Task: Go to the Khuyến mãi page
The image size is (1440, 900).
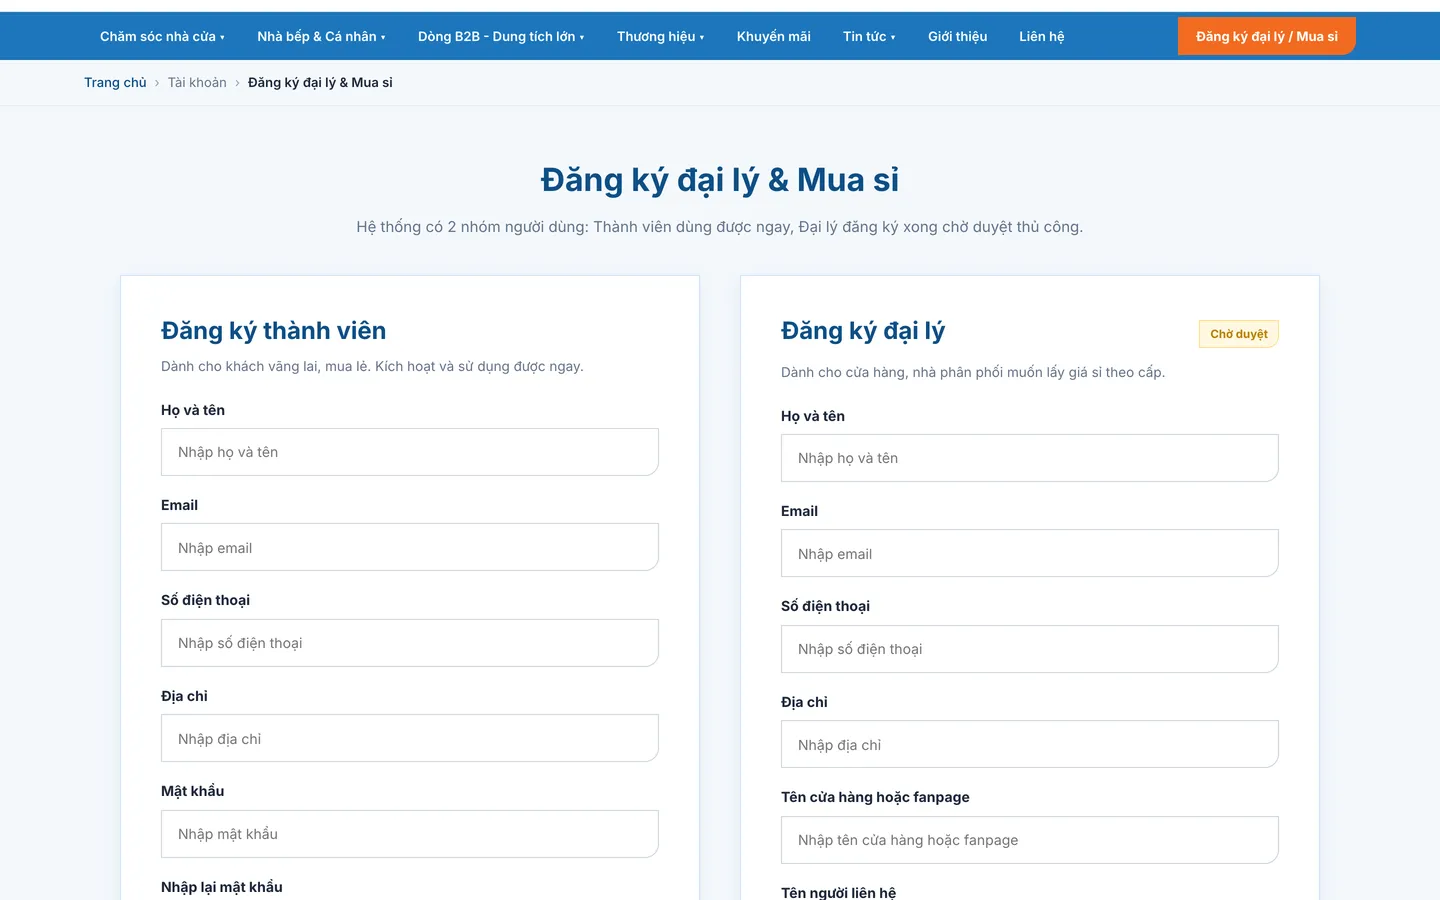Action: pyautogui.click(x=774, y=37)
